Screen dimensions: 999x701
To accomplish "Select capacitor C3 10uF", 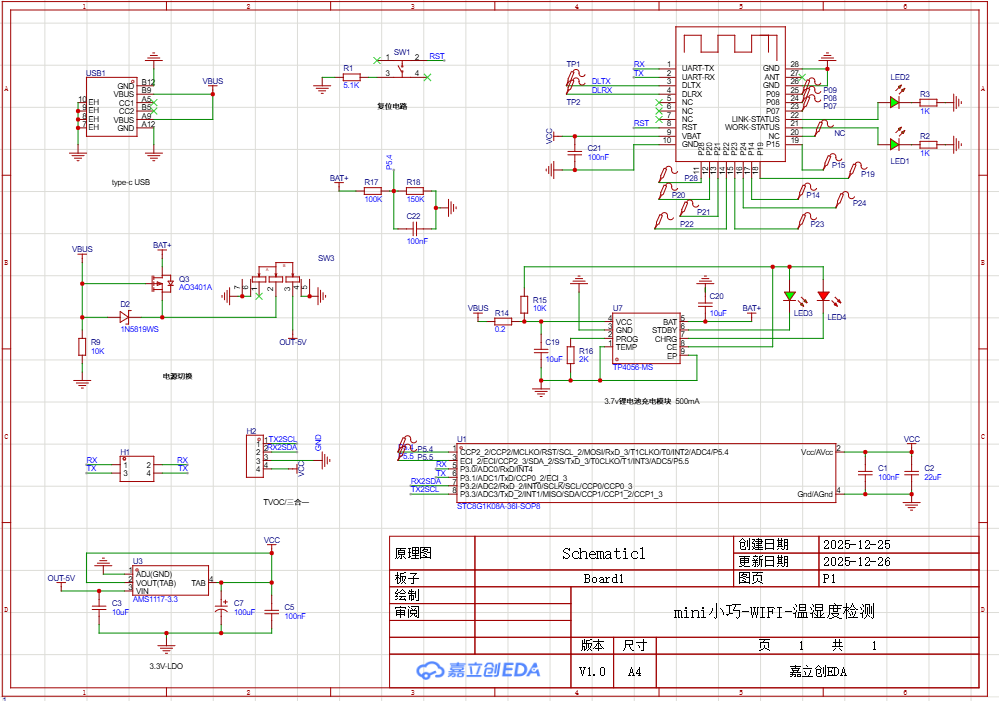I will [x=99, y=608].
